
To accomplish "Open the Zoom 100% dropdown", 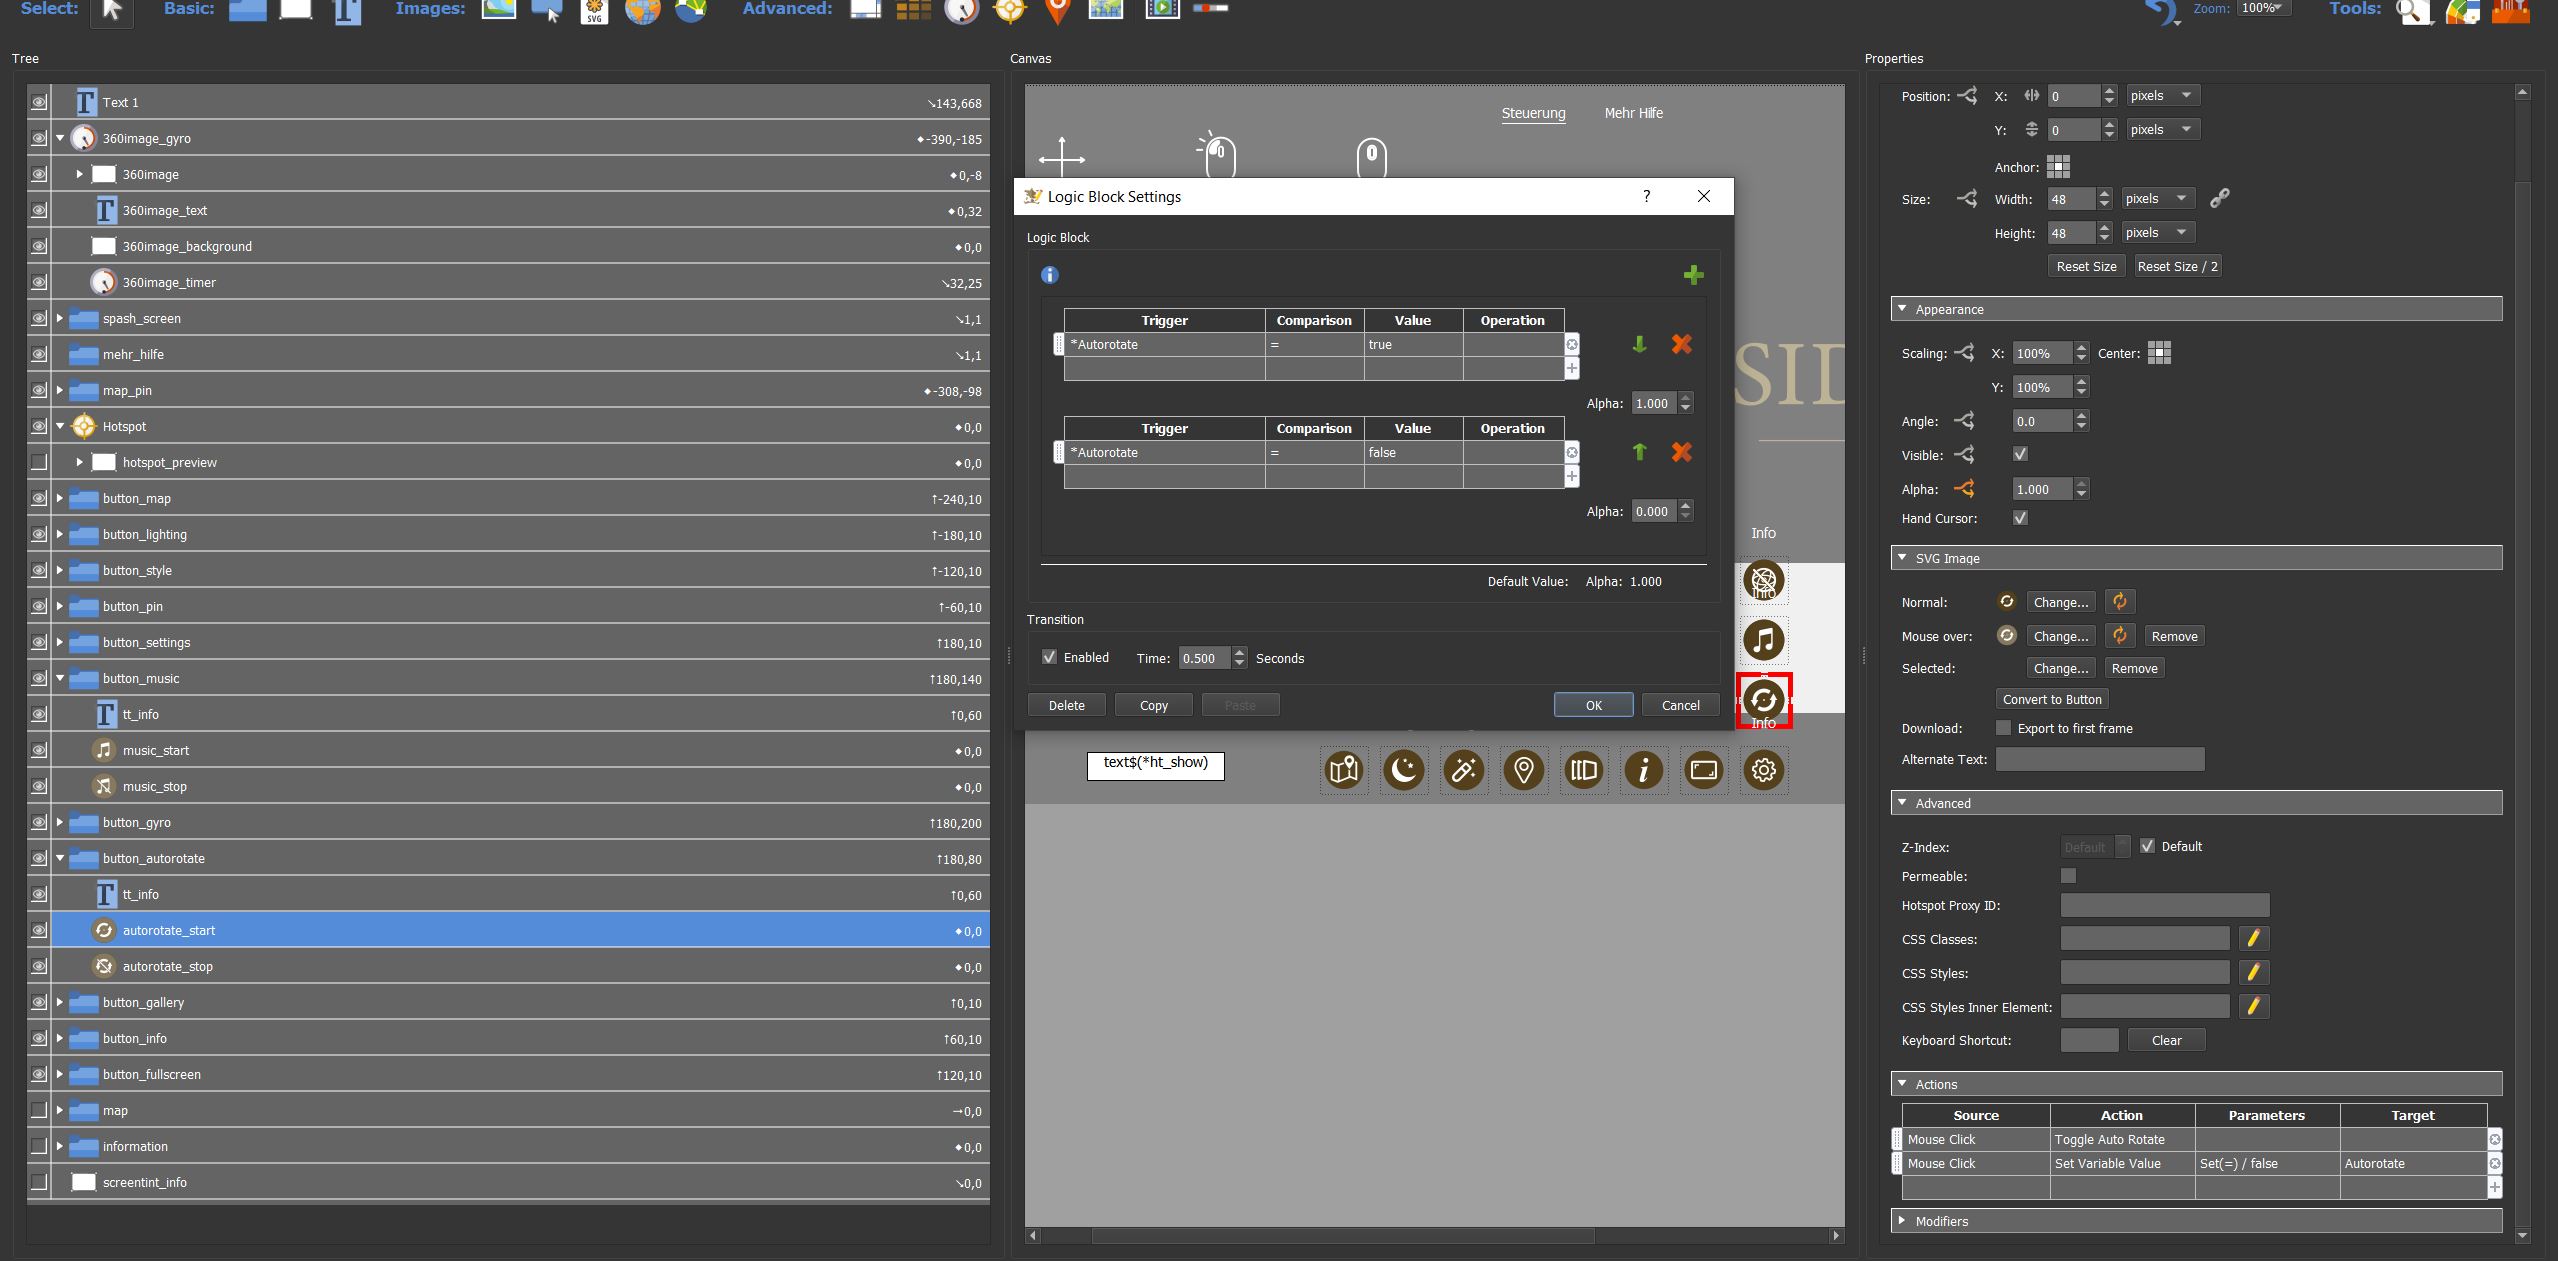I will [x=2265, y=8].
